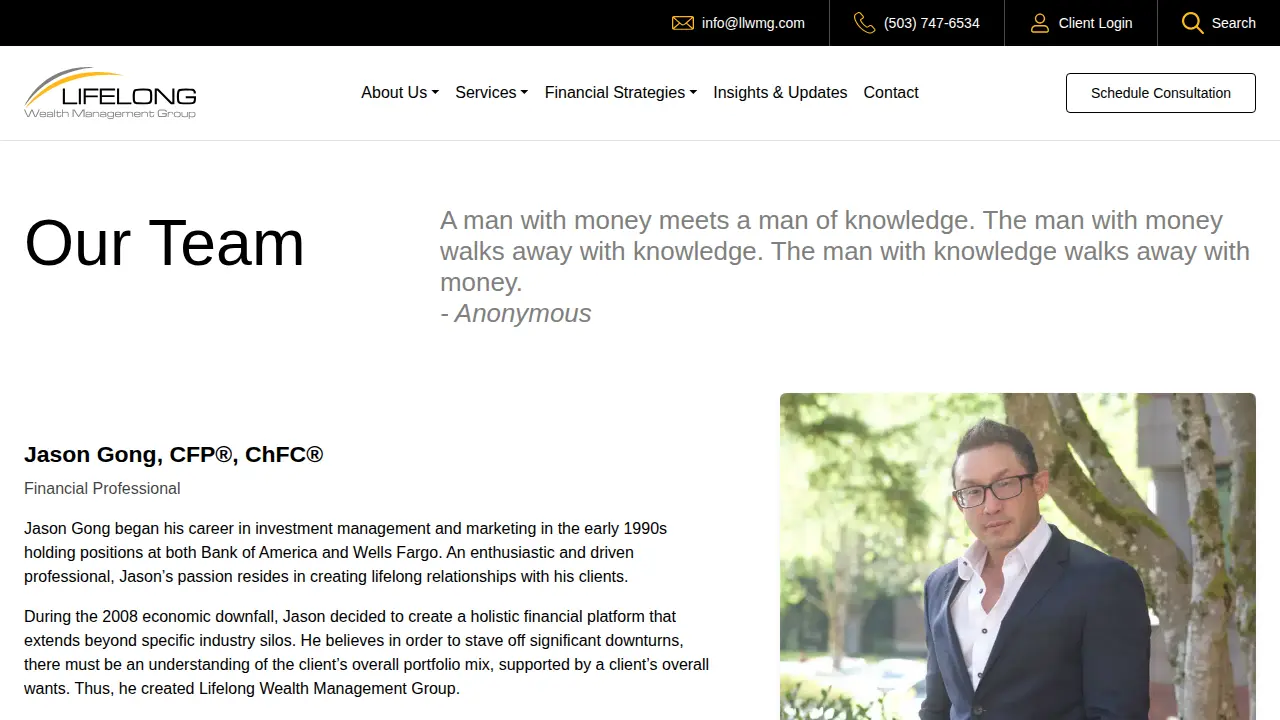
Task: Call the (503) 747-6534 phone link
Action: click(932, 23)
